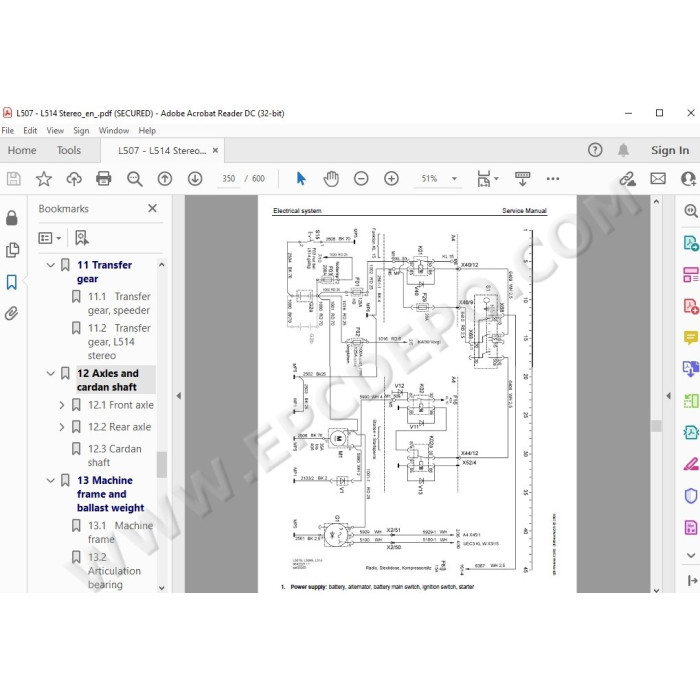Open the Window menu
Viewport: 700px width, 700px height.
(x=114, y=130)
